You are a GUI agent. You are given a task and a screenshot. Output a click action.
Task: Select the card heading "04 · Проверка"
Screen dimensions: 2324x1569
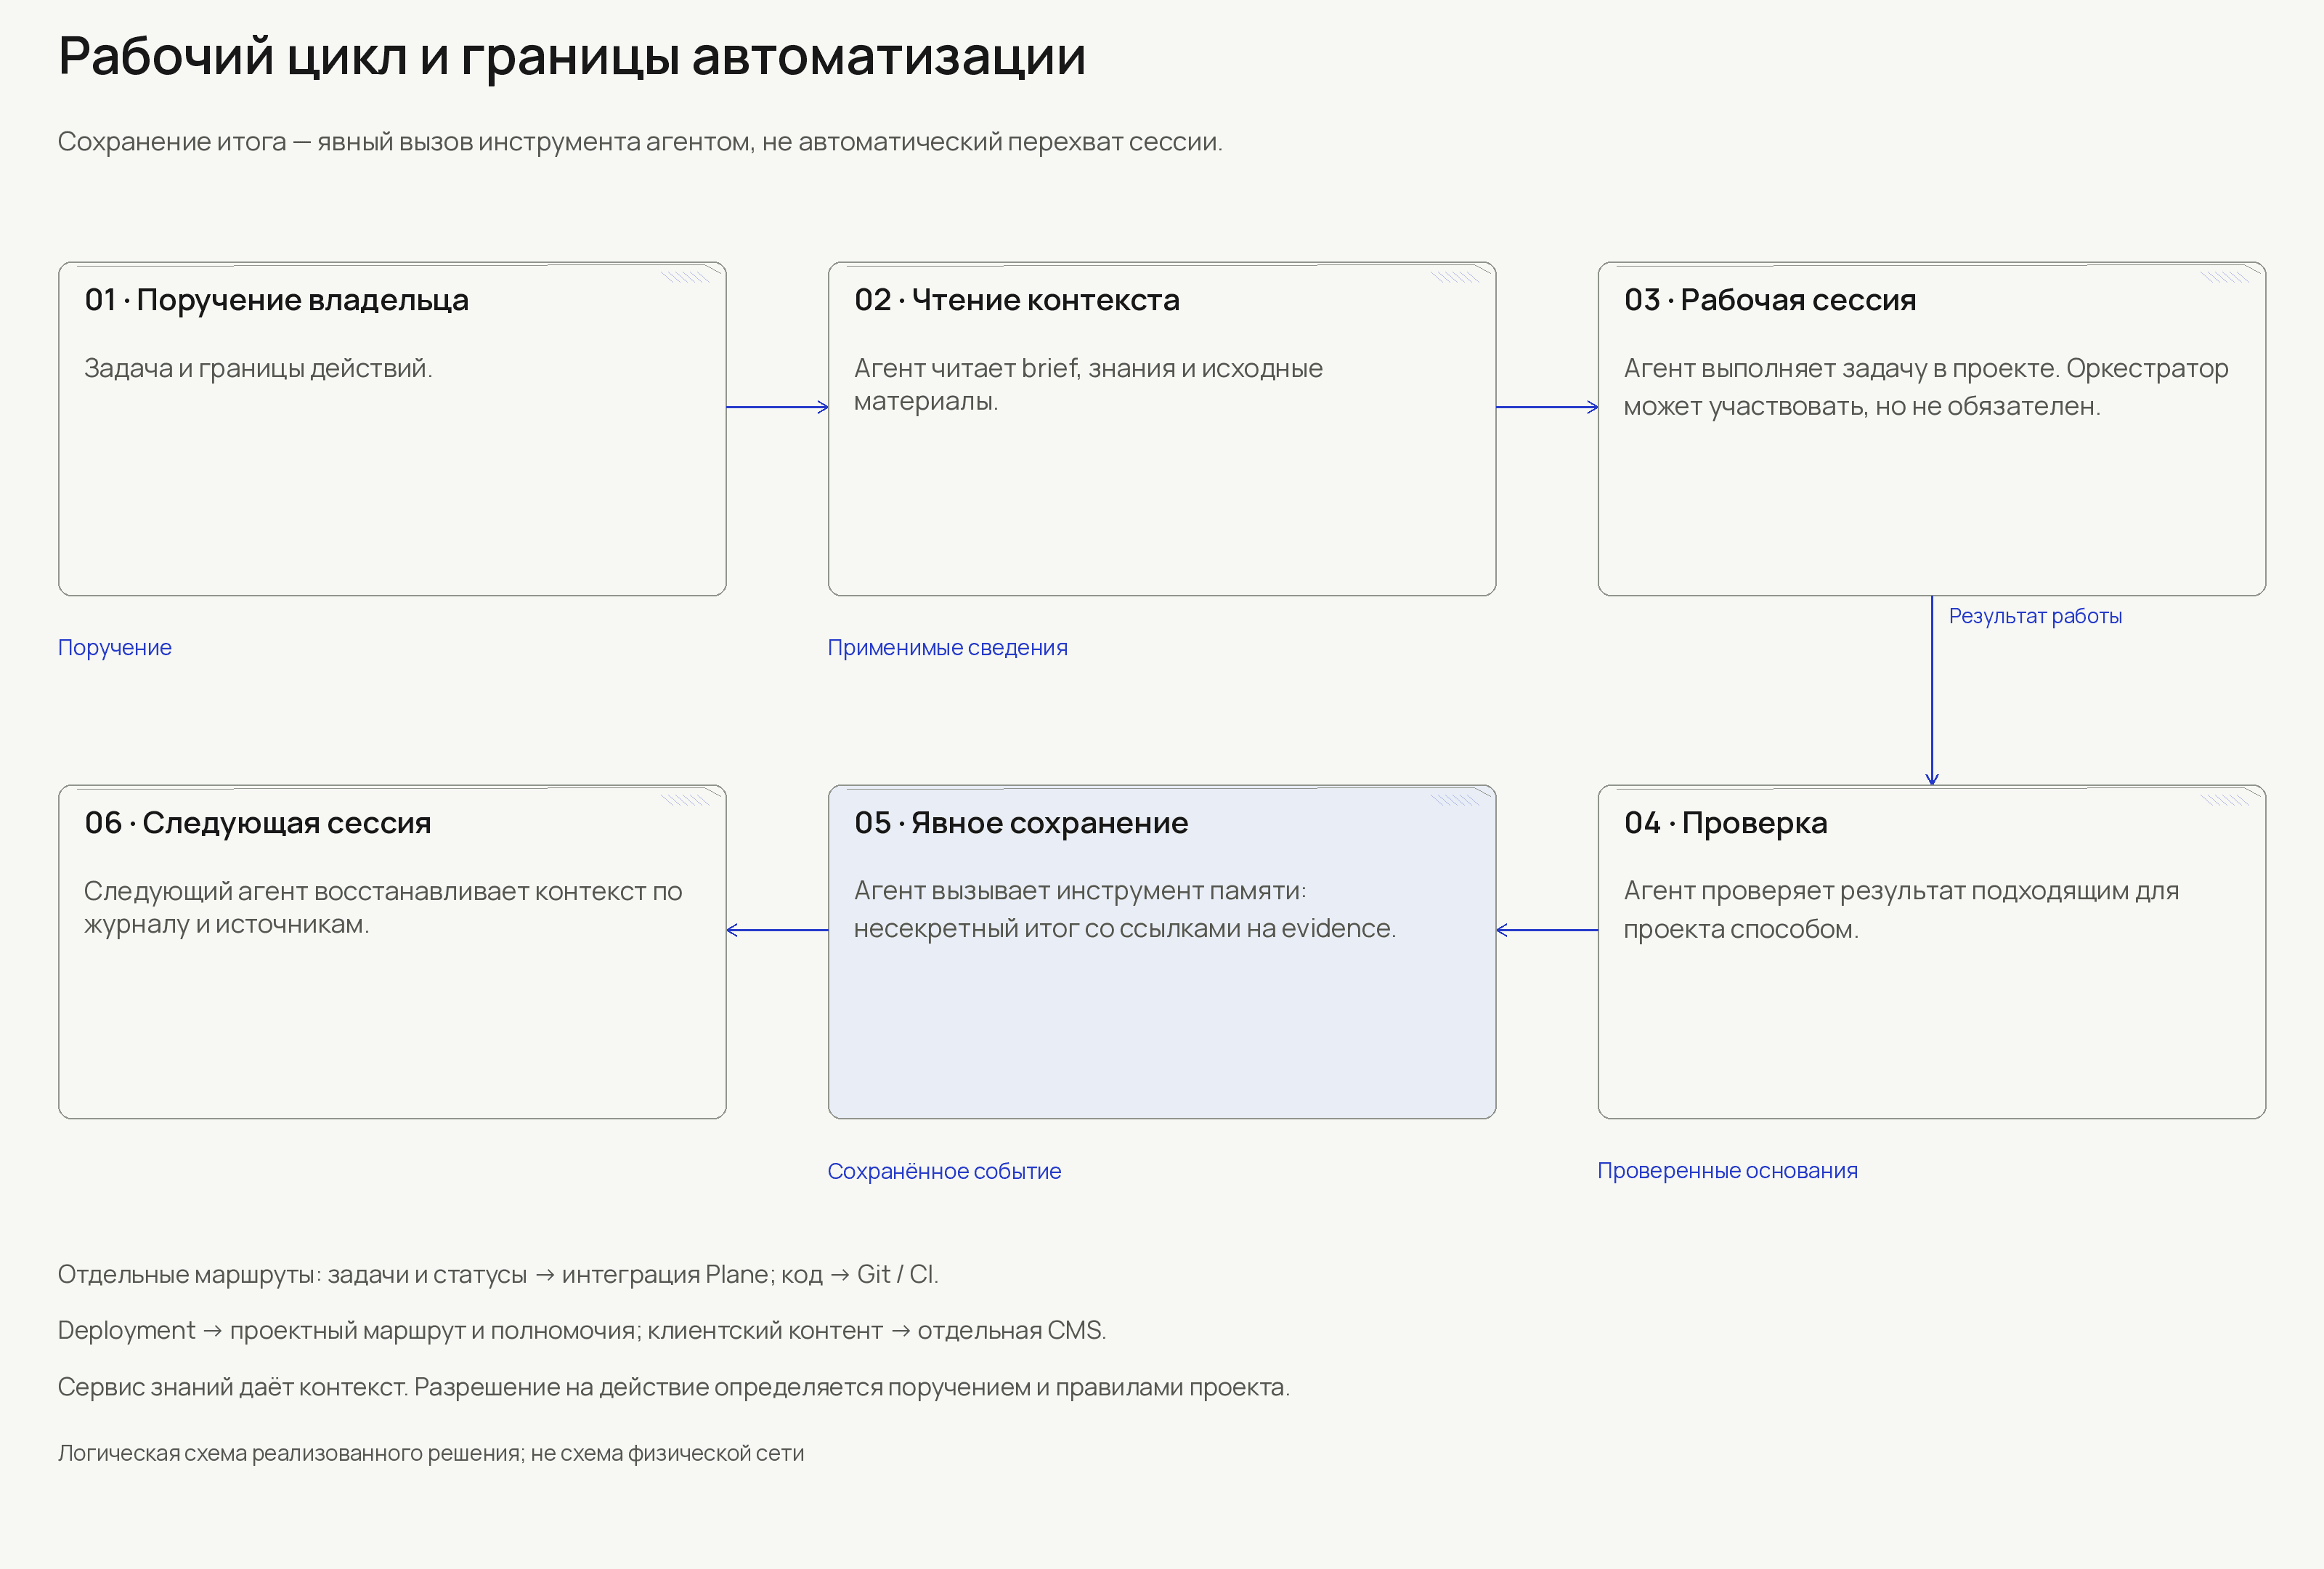[1726, 823]
